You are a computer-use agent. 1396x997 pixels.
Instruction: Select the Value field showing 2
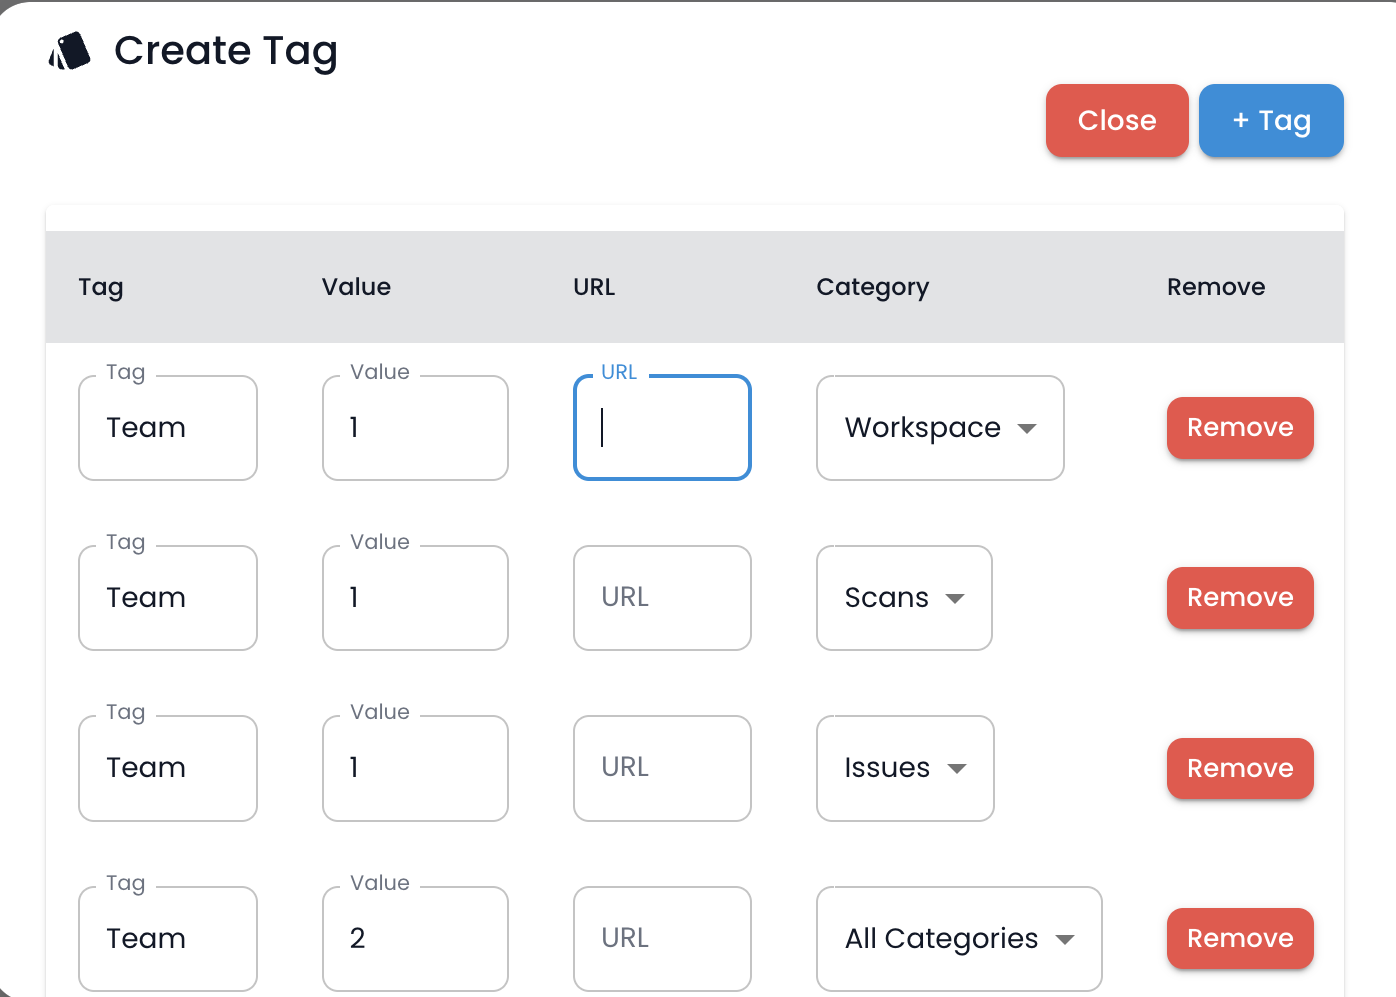click(x=414, y=938)
